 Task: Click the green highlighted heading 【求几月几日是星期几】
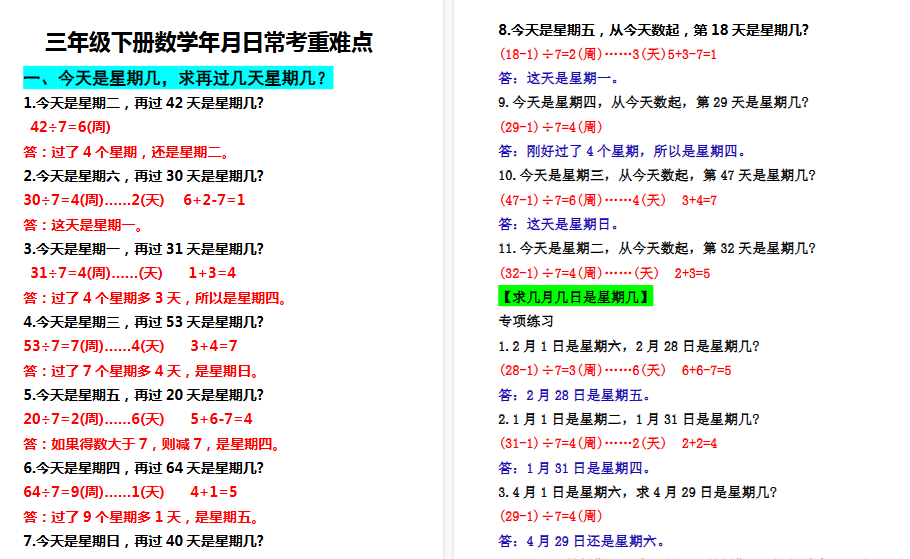(x=575, y=296)
